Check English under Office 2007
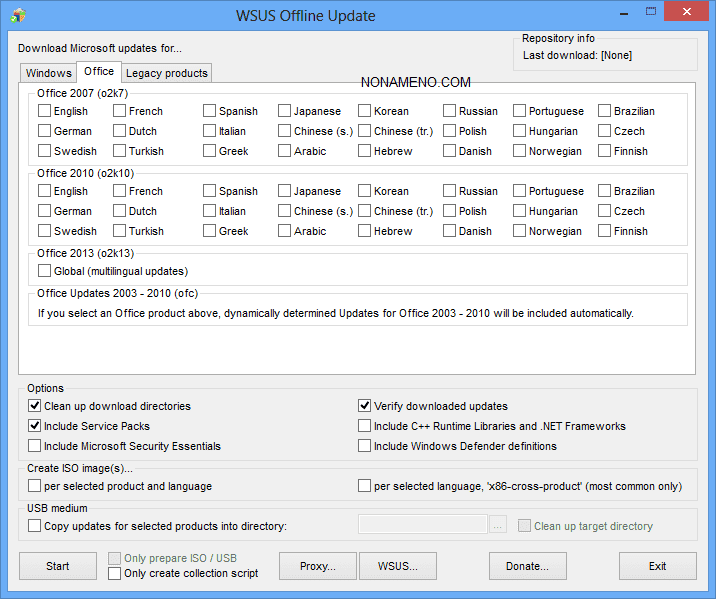This screenshot has height=599, width=716. pyautogui.click(x=45, y=111)
